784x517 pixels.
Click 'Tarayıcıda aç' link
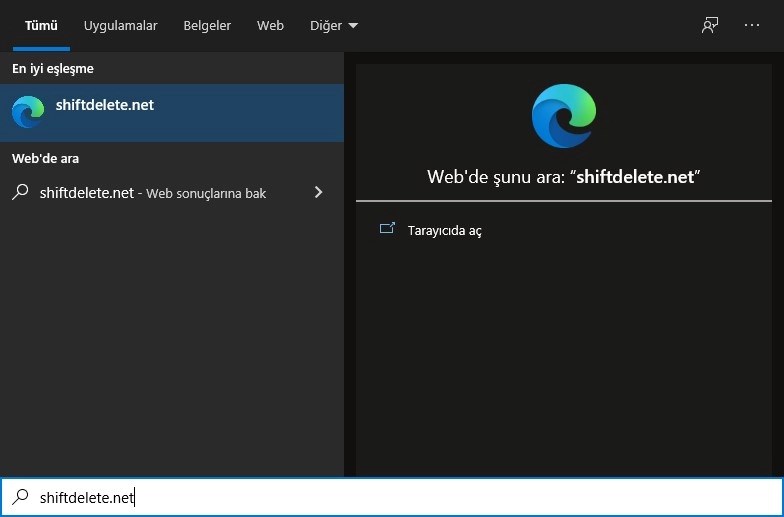click(444, 230)
